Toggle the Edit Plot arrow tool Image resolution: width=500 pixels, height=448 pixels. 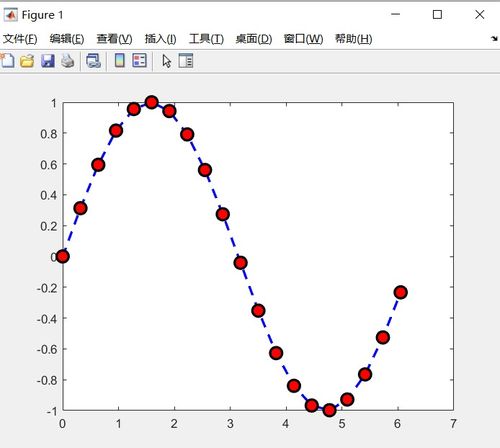point(166,61)
